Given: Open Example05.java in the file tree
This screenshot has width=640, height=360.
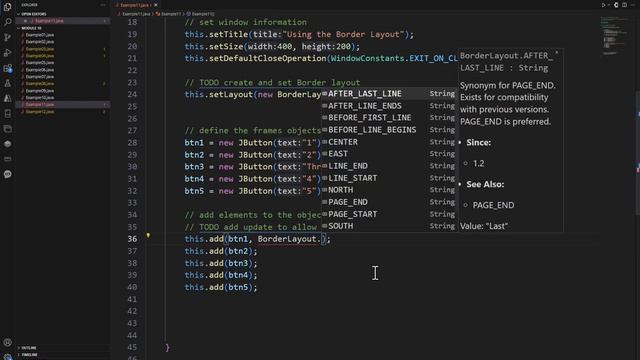Looking at the screenshot, I should pos(40,63).
